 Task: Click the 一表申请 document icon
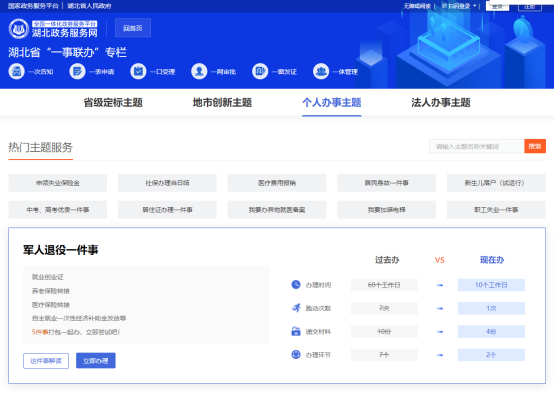pos(77,71)
